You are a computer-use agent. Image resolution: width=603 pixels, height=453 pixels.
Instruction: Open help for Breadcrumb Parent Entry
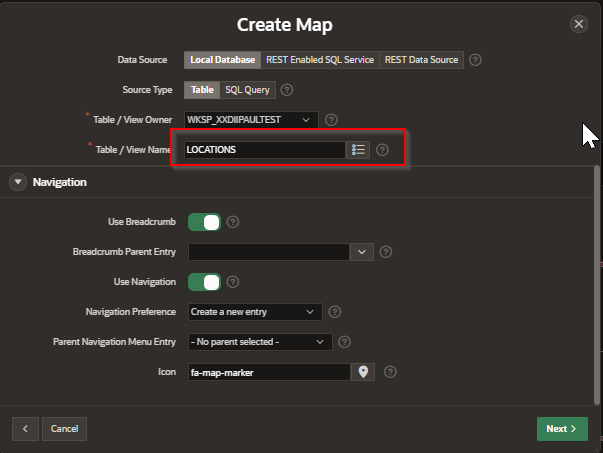pyautogui.click(x=386, y=252)
